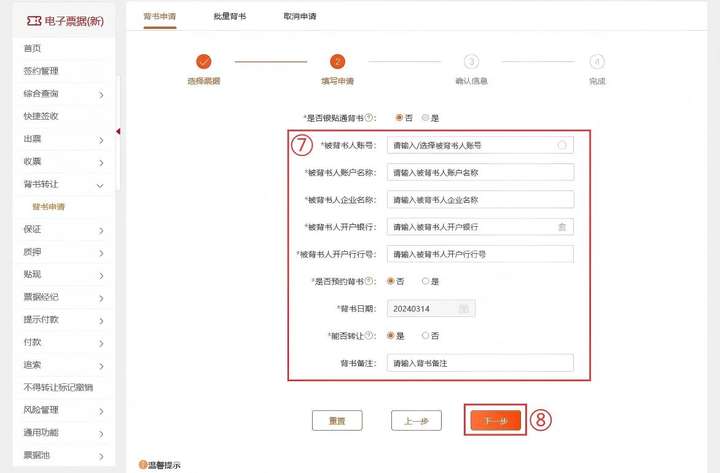Expand 票据池 menu chevron
Viewport: 720px width, 473px height.
coord(101,456)
